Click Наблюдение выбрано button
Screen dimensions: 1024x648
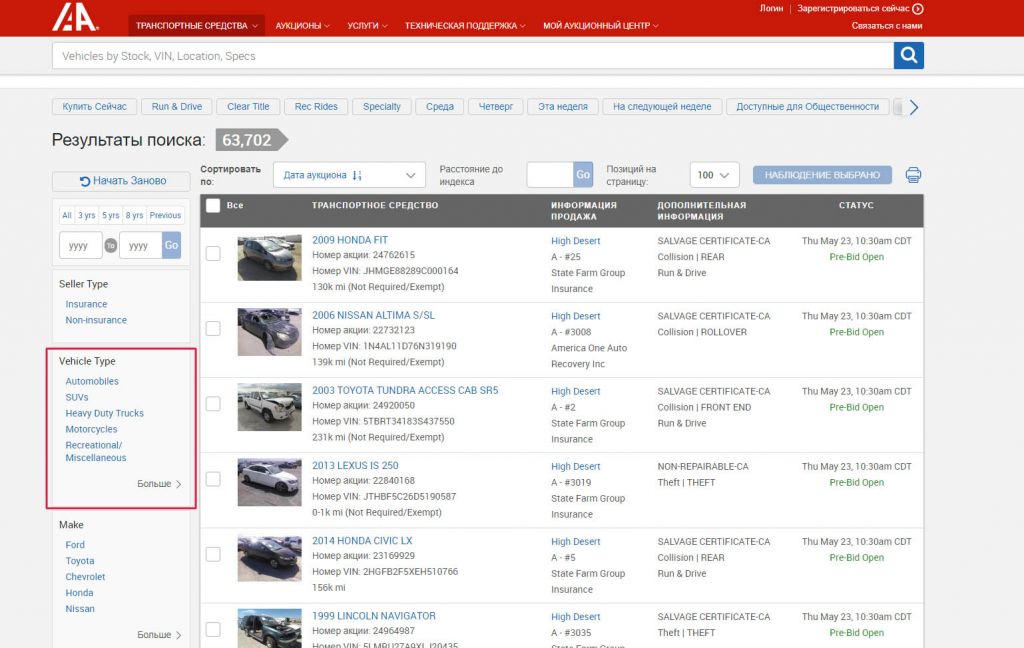pos(822,175)
